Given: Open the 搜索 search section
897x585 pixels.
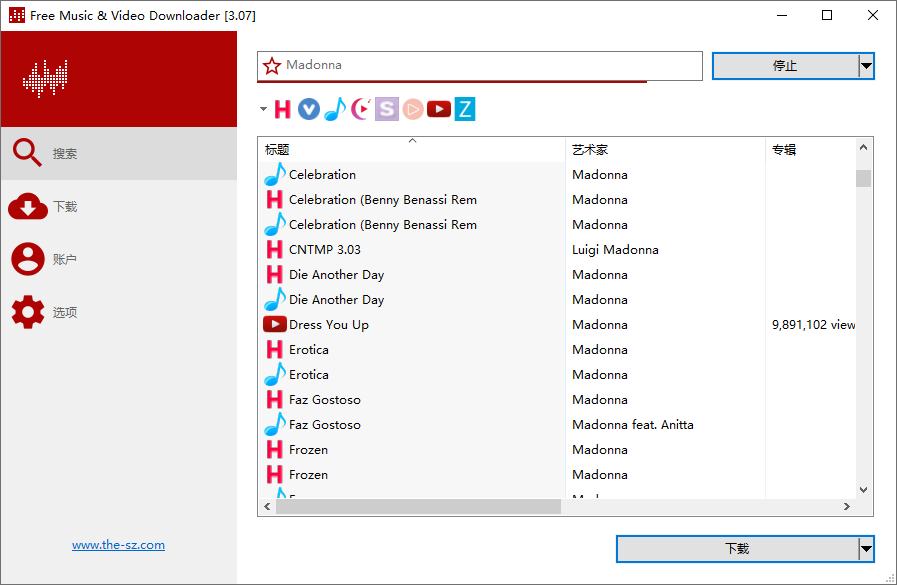Looking at the screenshot, I should pyautogui.click(x=119, y=153).
